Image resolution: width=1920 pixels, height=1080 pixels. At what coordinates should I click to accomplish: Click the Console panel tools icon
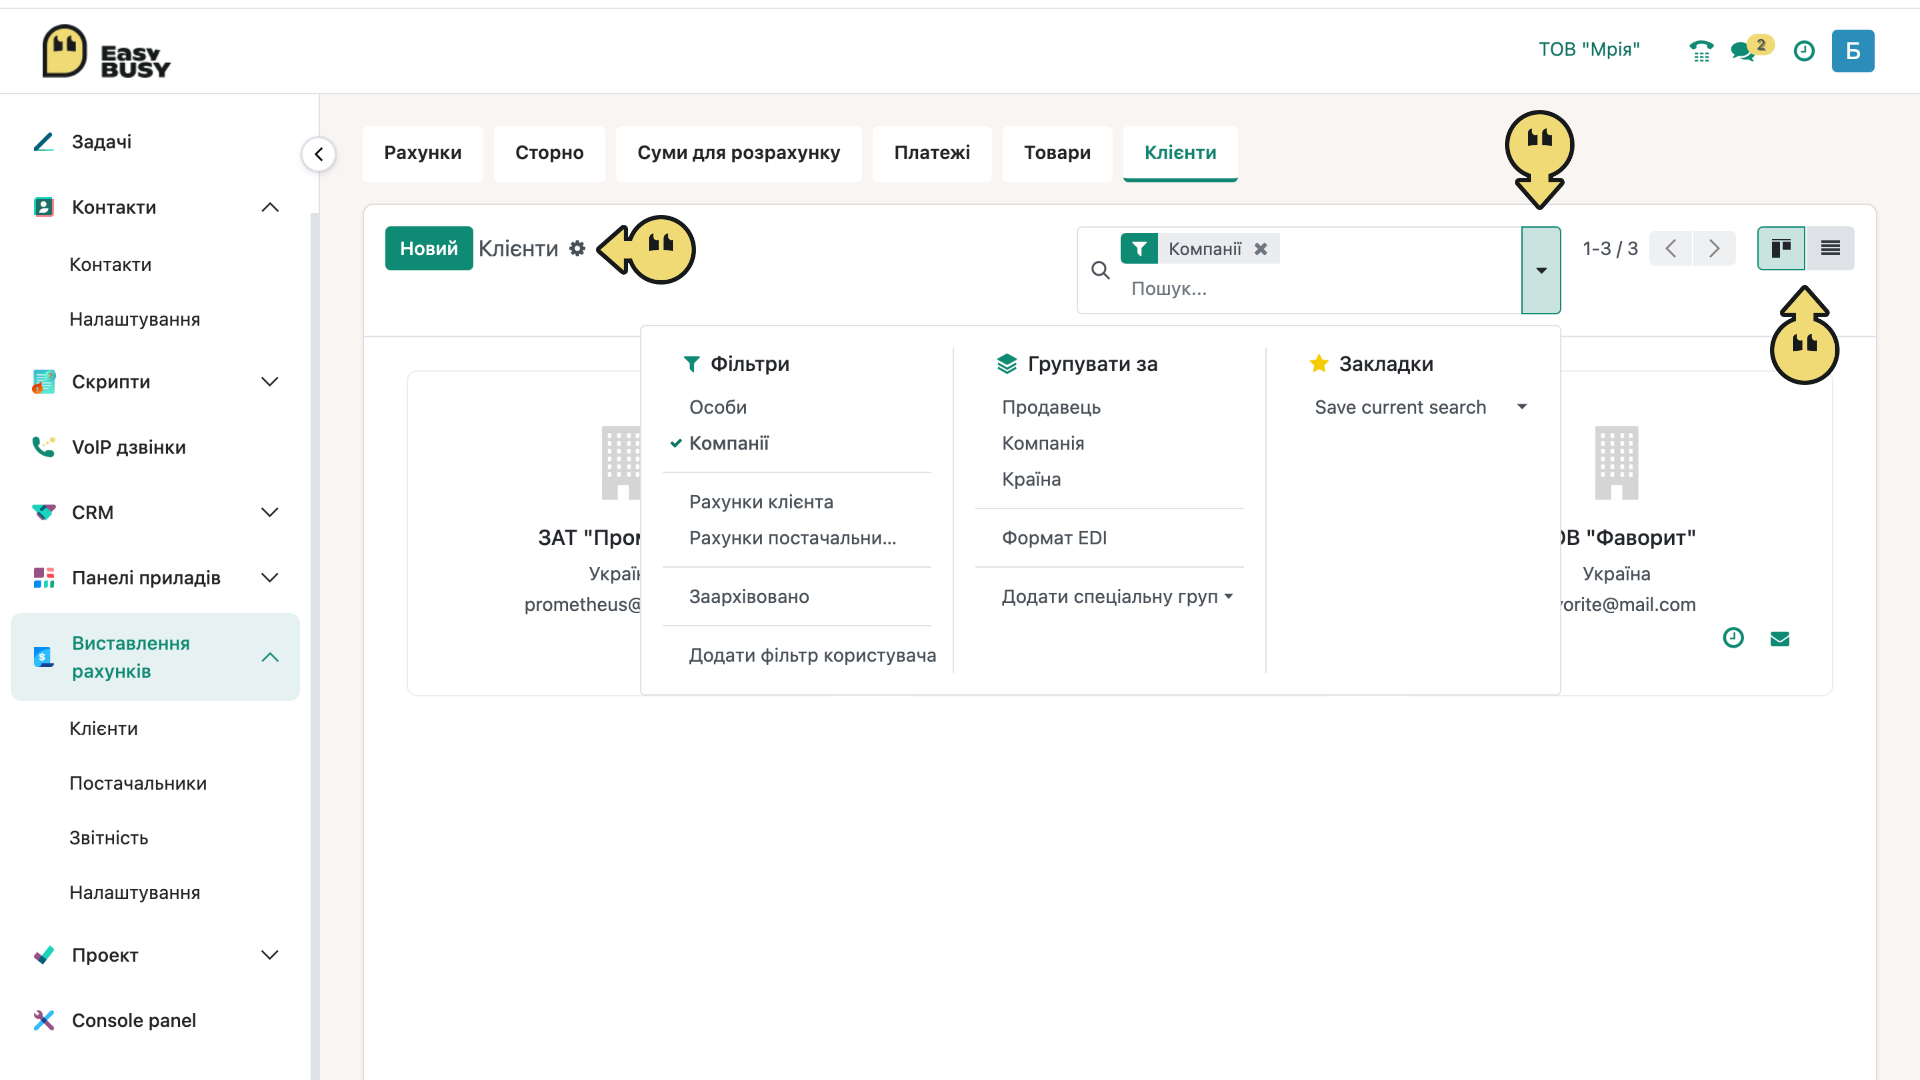point(44,1020)
